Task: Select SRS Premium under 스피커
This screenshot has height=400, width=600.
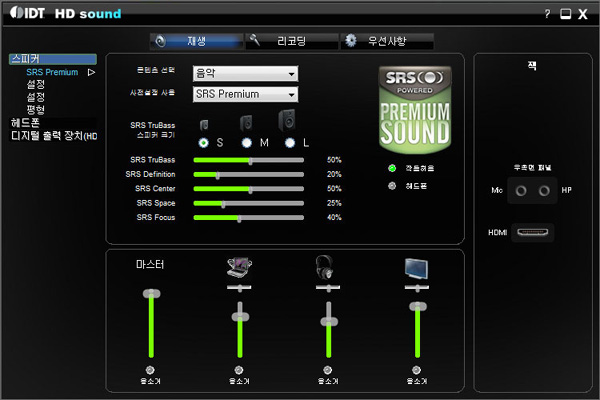Action: pos(52,72)
